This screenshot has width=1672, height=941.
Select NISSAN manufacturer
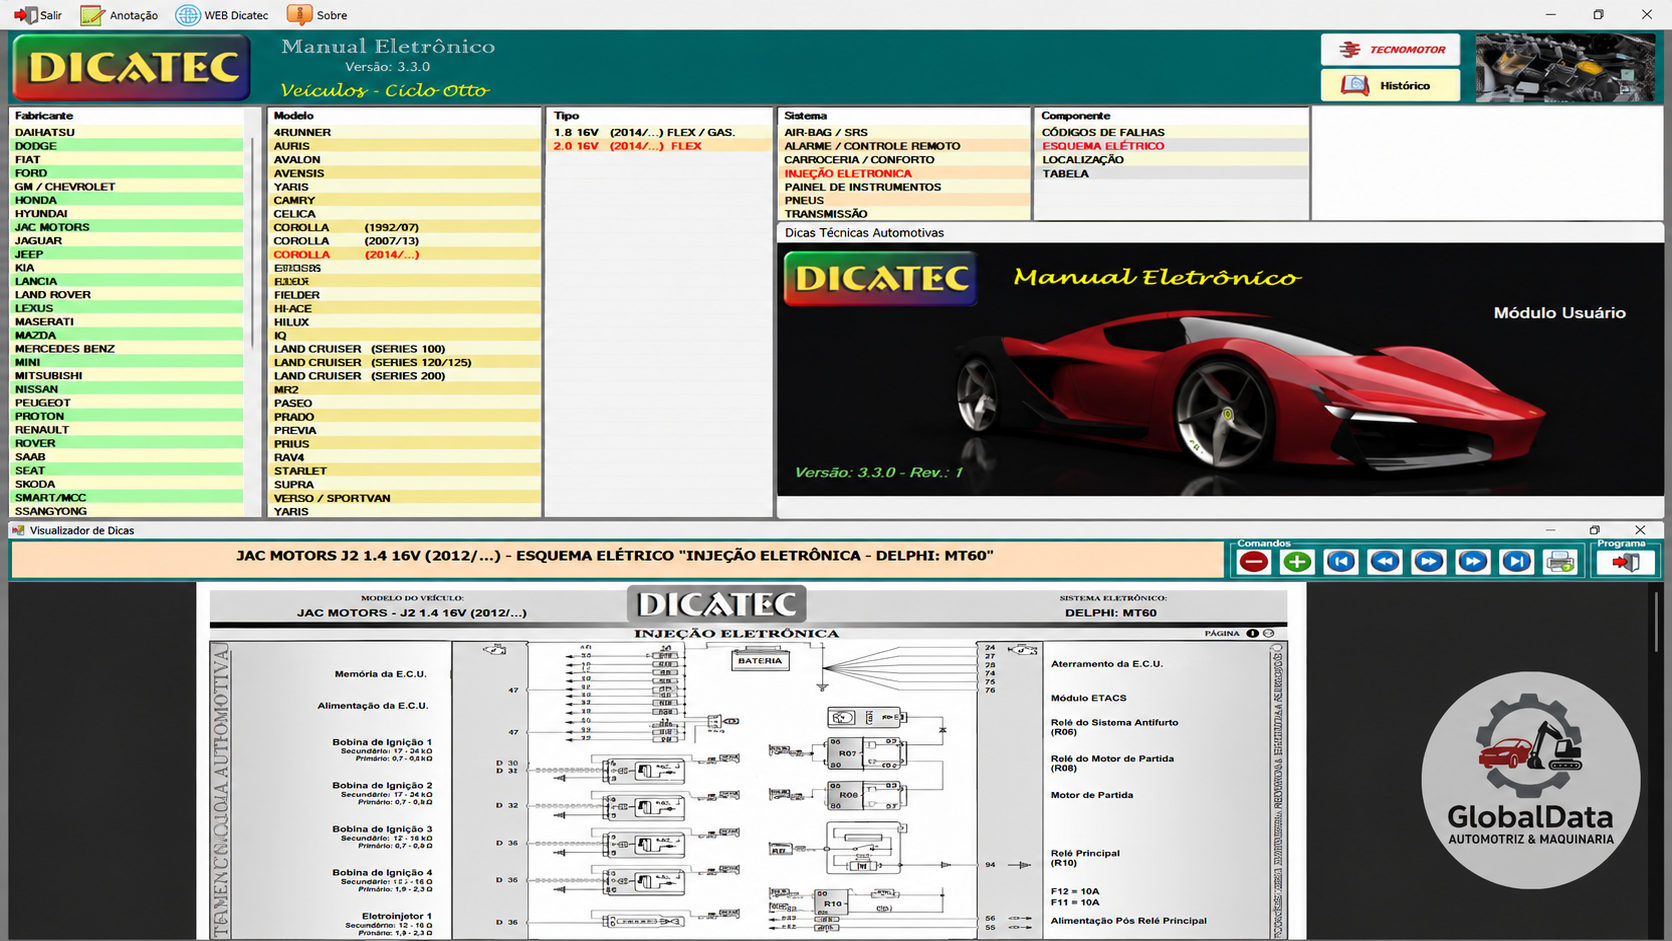[127, 389]
